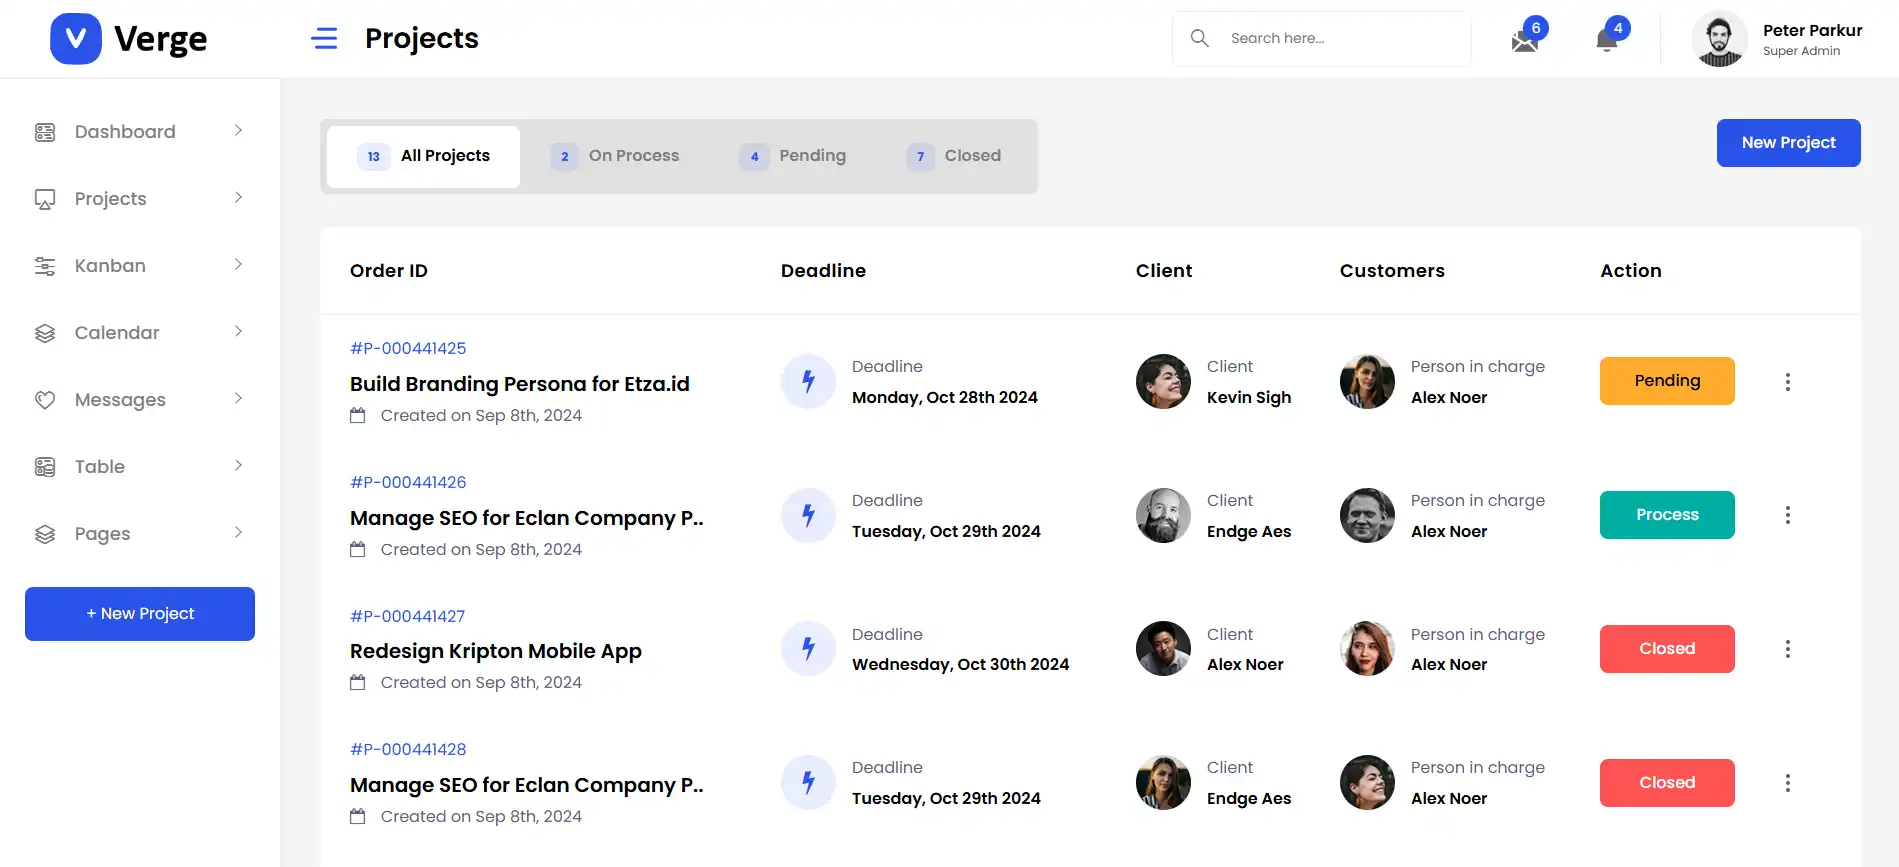Click the Monday, Oct 28th 2024 deadline text
Viewport: 1899px width, 867px height.
point(945,397)
